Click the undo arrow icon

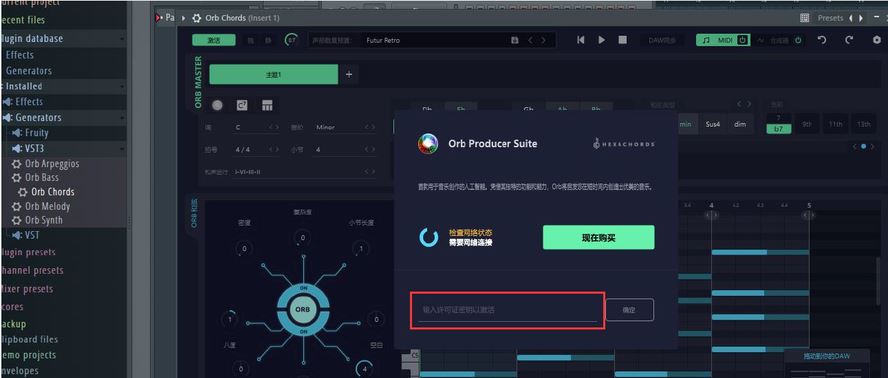[822, 40]
